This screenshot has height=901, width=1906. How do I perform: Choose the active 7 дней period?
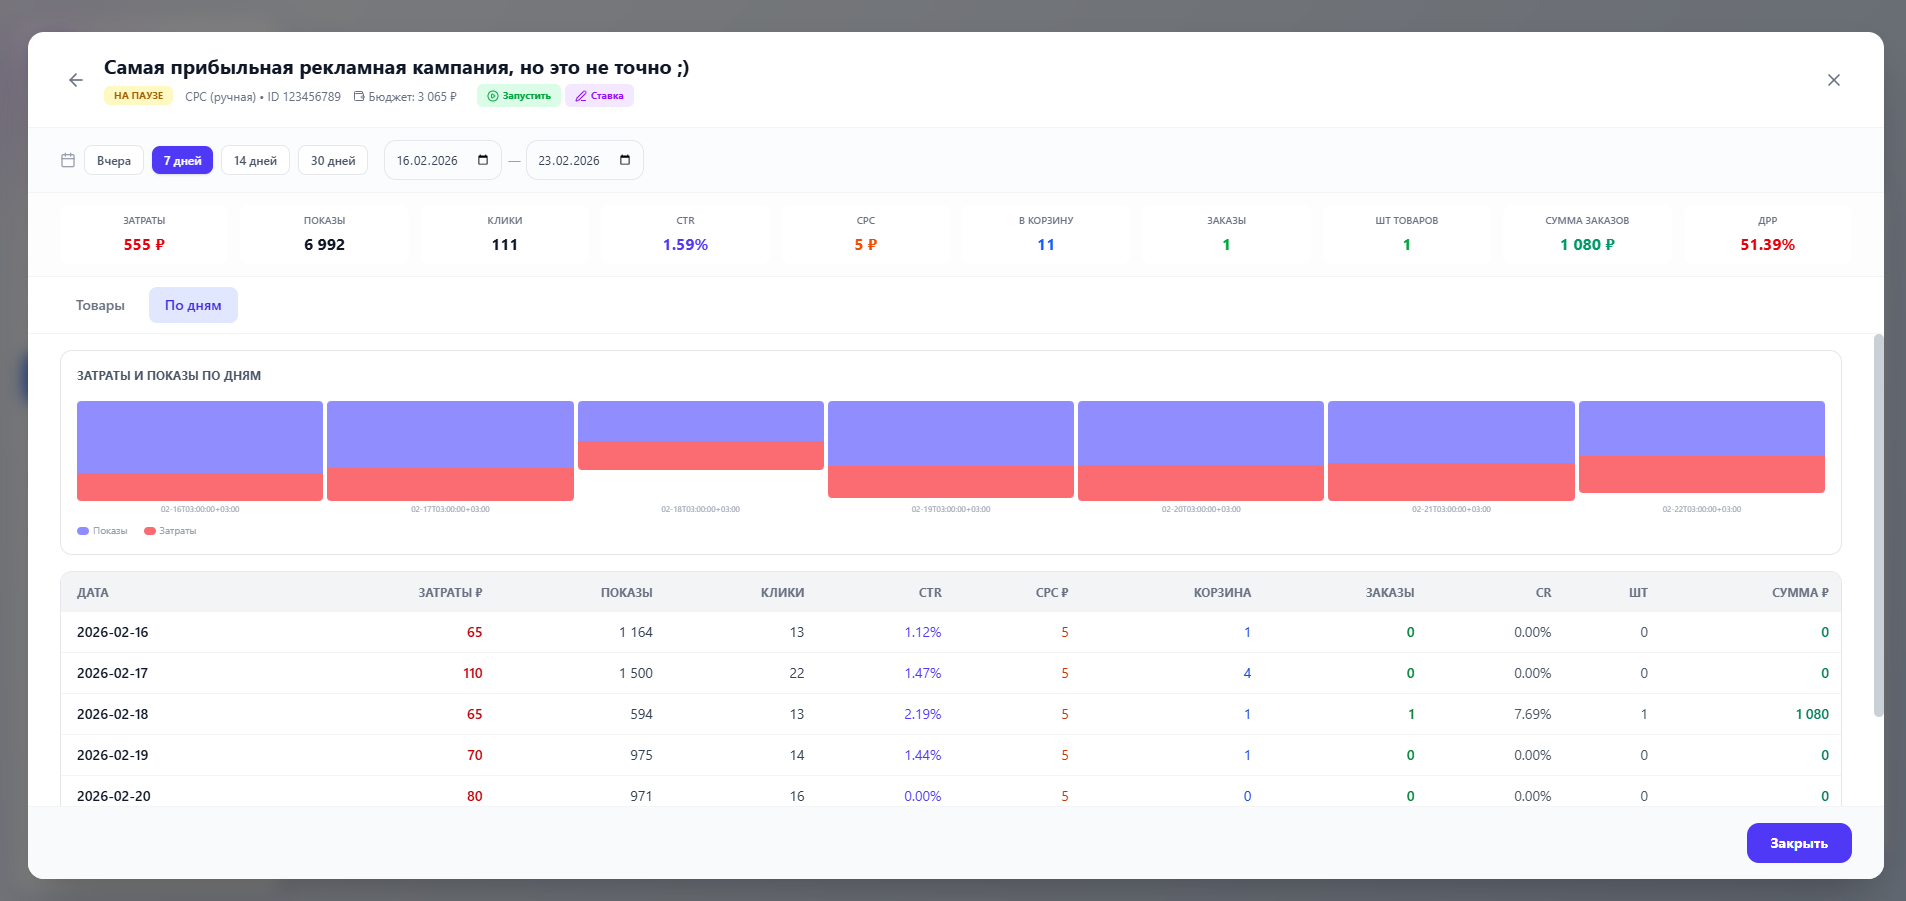(182, 160)
